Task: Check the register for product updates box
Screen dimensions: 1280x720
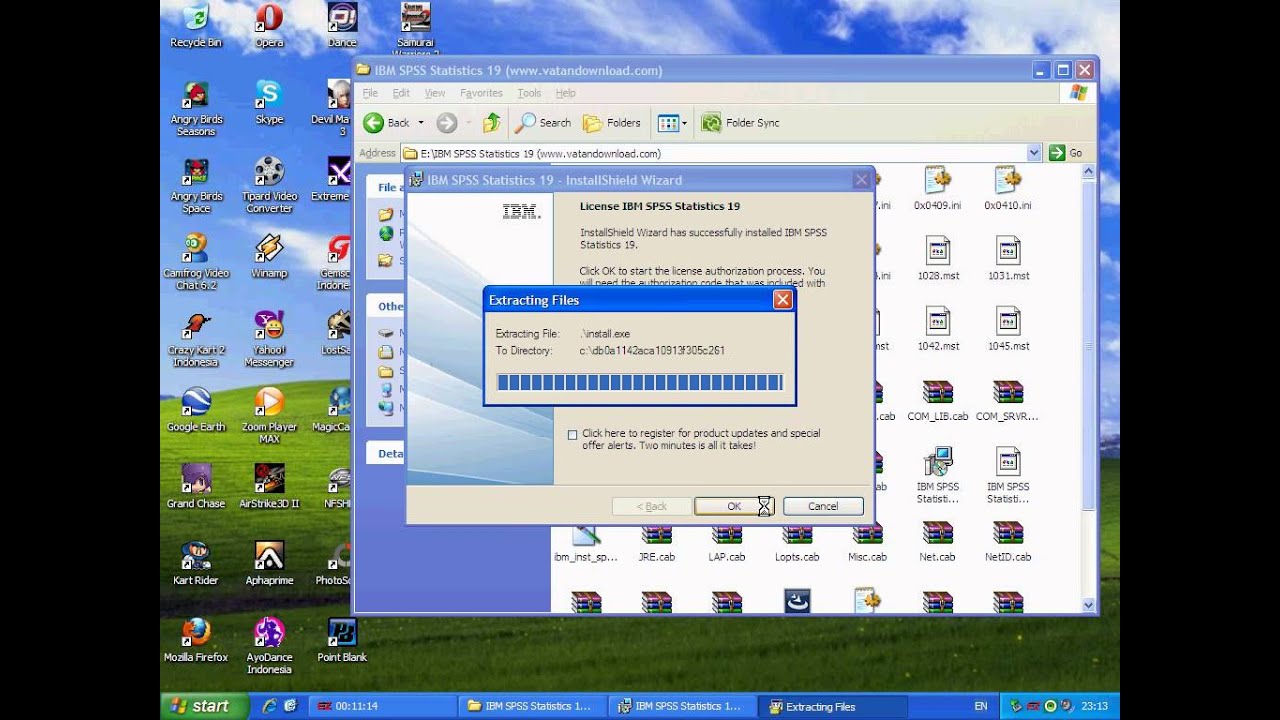Action: click(572, 434)
